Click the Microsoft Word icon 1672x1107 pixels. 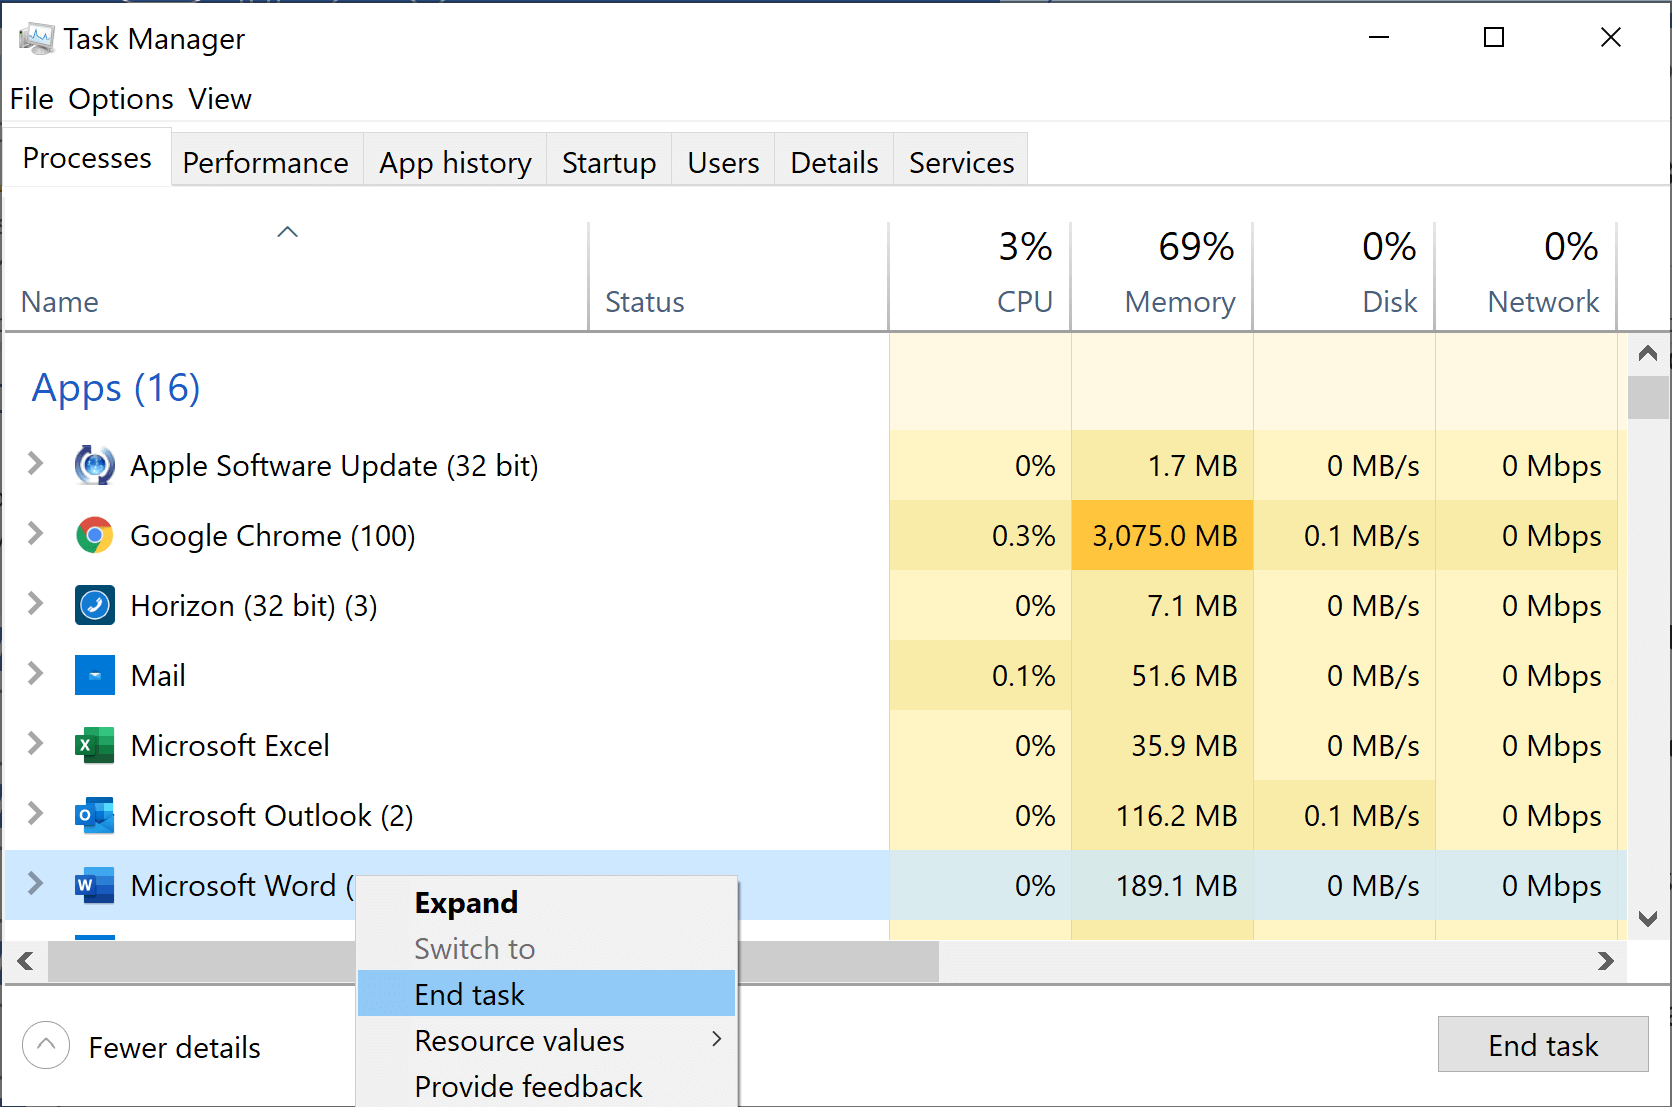click(x=94, y=886)
